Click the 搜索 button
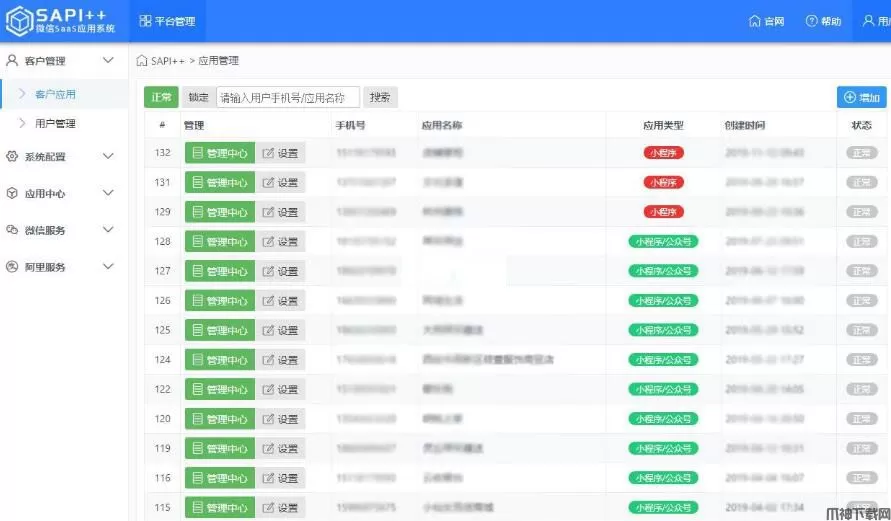 [x=380, y=97]
